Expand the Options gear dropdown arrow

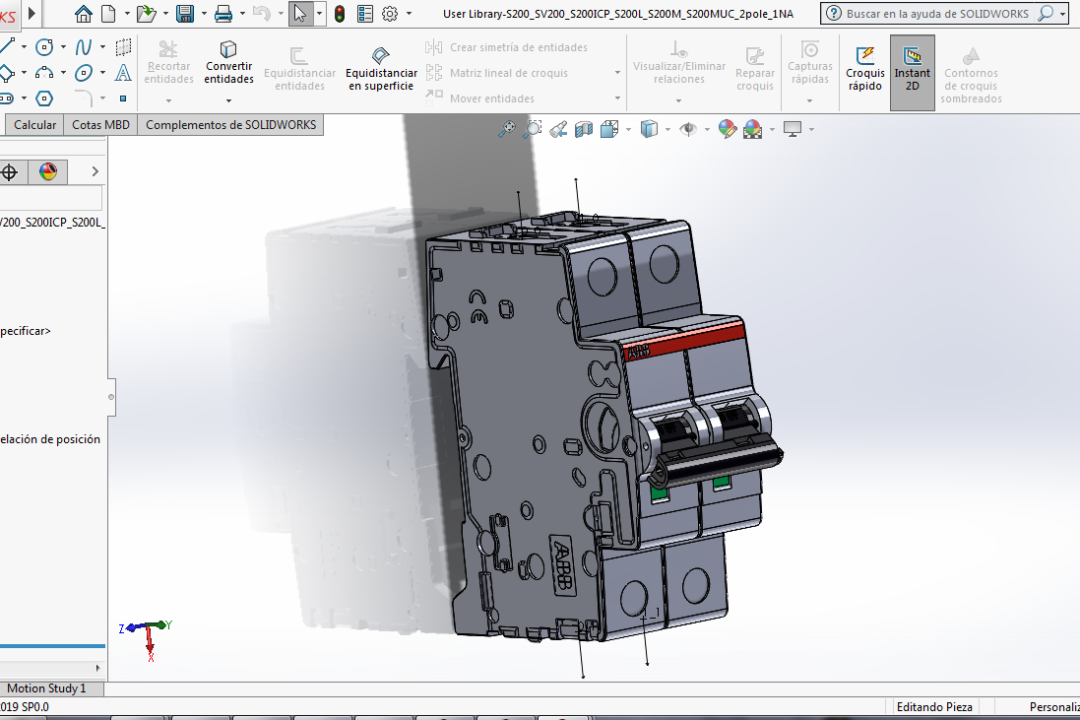(409, 13)
